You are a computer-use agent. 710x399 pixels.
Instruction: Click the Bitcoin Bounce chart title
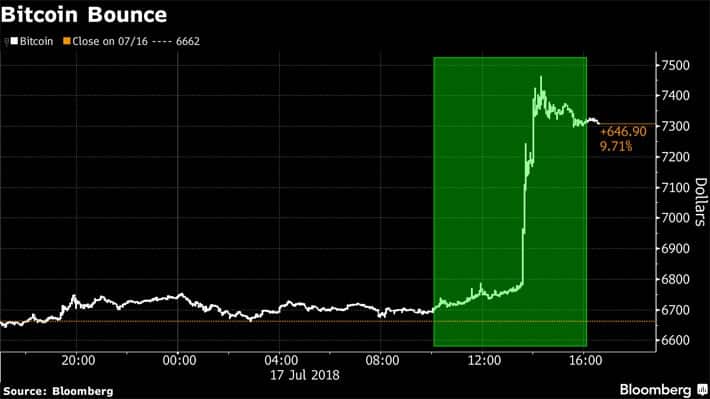coord(84,15)
